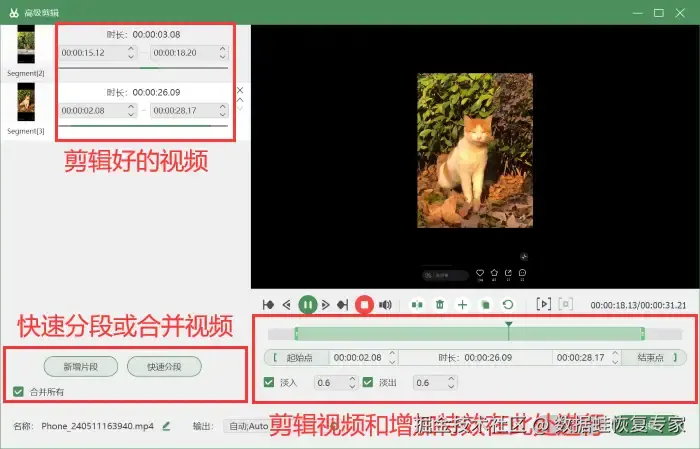Viewport: 700px width, 449px height.
Task: Step forward one frame
Action: tap(325, 305)
